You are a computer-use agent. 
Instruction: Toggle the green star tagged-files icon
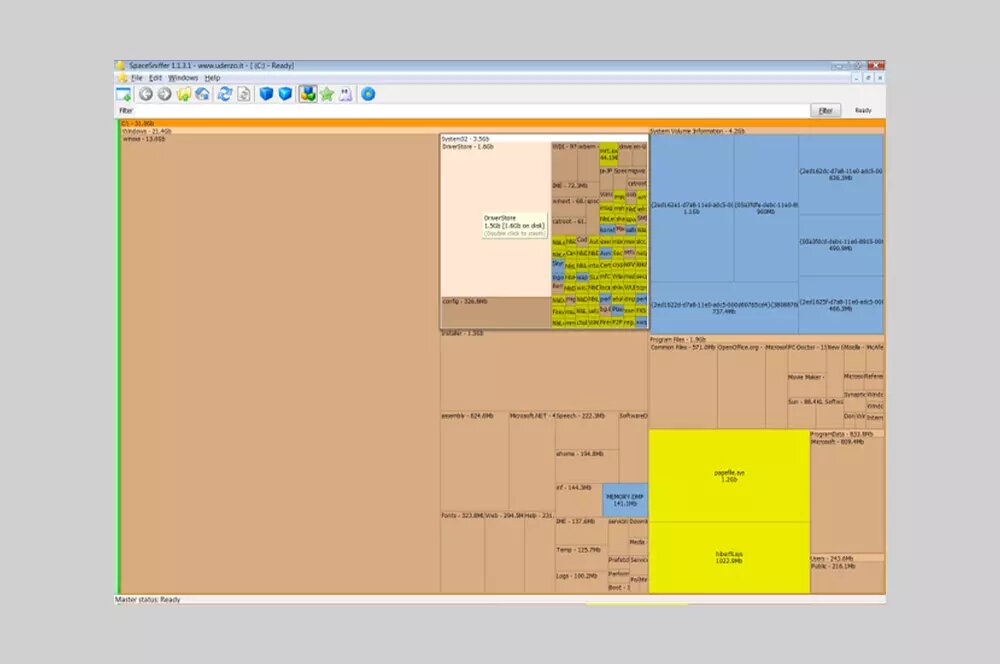tap(327, 94)
